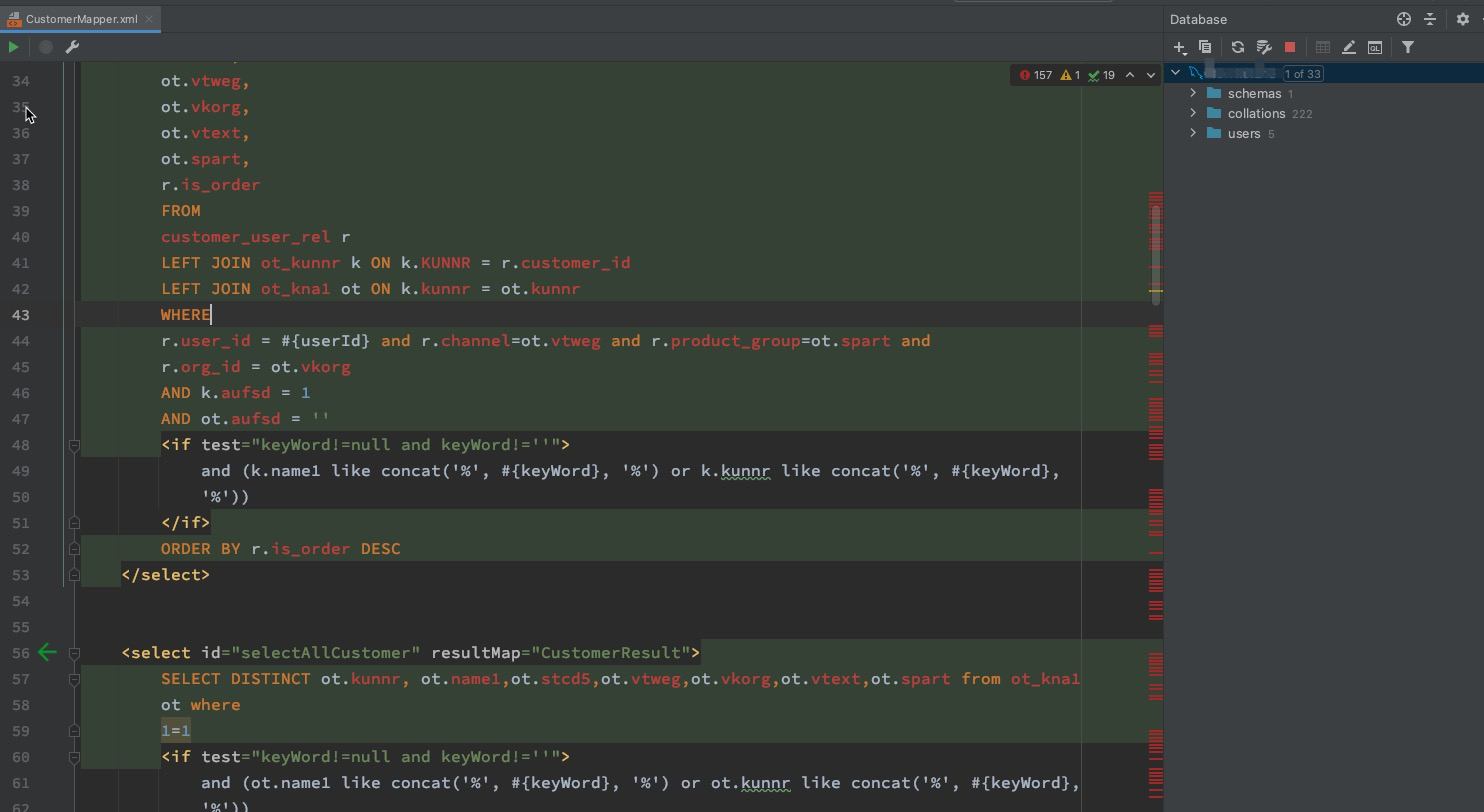This screenshot has height=812, width=1484.
Task: Stop the database operation with the red square
Action: pyautogui.click(x=1290, y=46)
